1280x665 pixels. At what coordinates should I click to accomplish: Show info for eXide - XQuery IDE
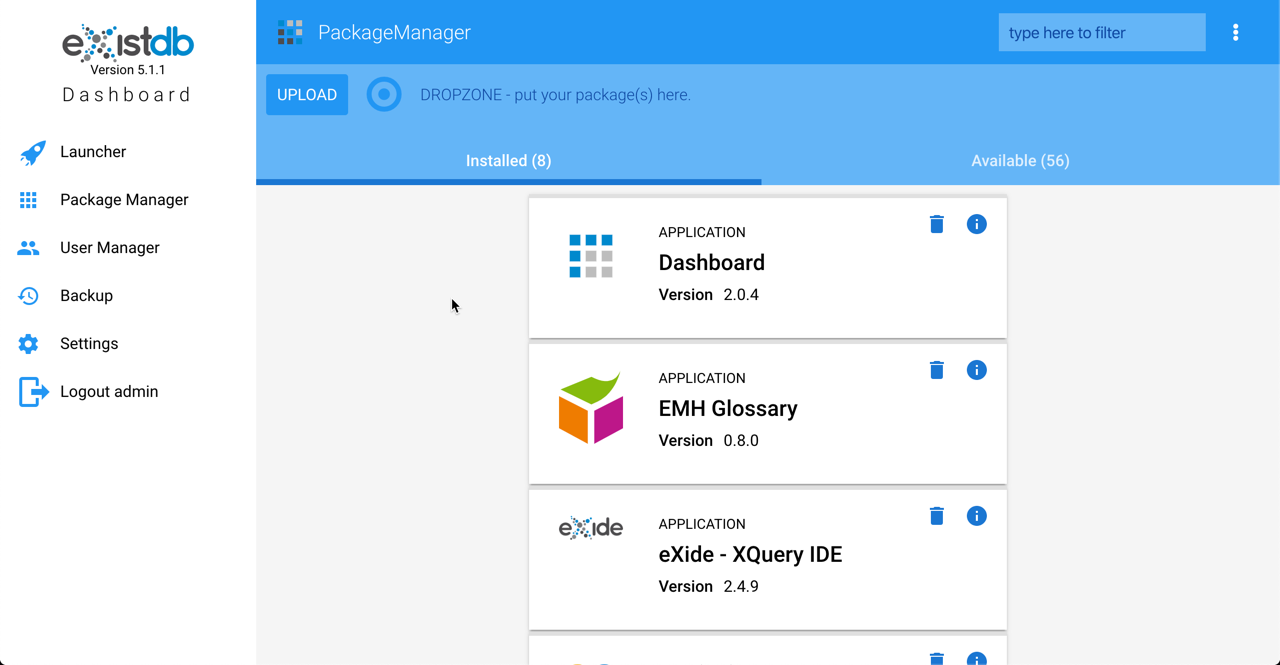click(977, 516)
